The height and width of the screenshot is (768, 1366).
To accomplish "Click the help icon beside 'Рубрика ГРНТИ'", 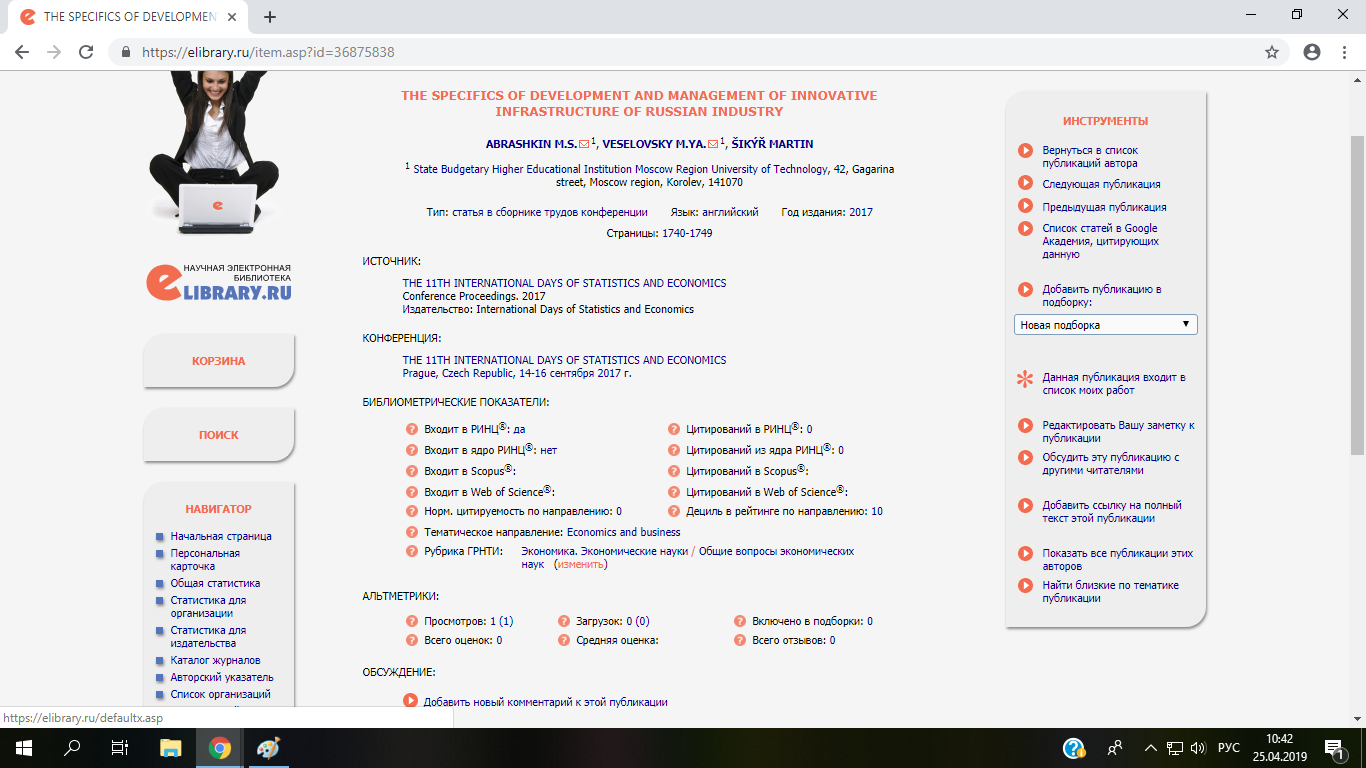I will tap(411, 551).
